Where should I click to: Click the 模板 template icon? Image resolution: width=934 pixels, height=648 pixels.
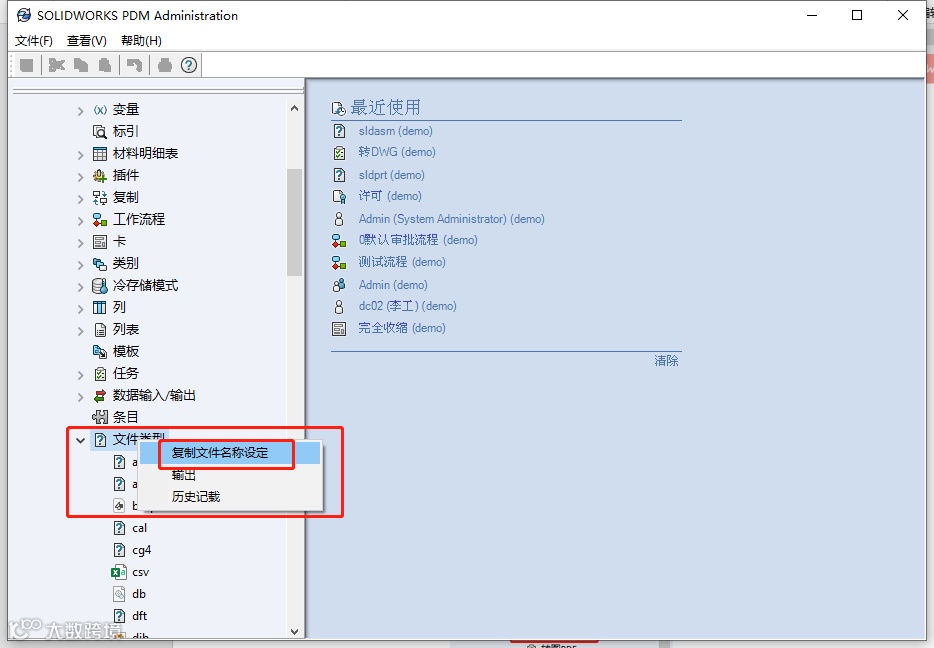point(100,351)
